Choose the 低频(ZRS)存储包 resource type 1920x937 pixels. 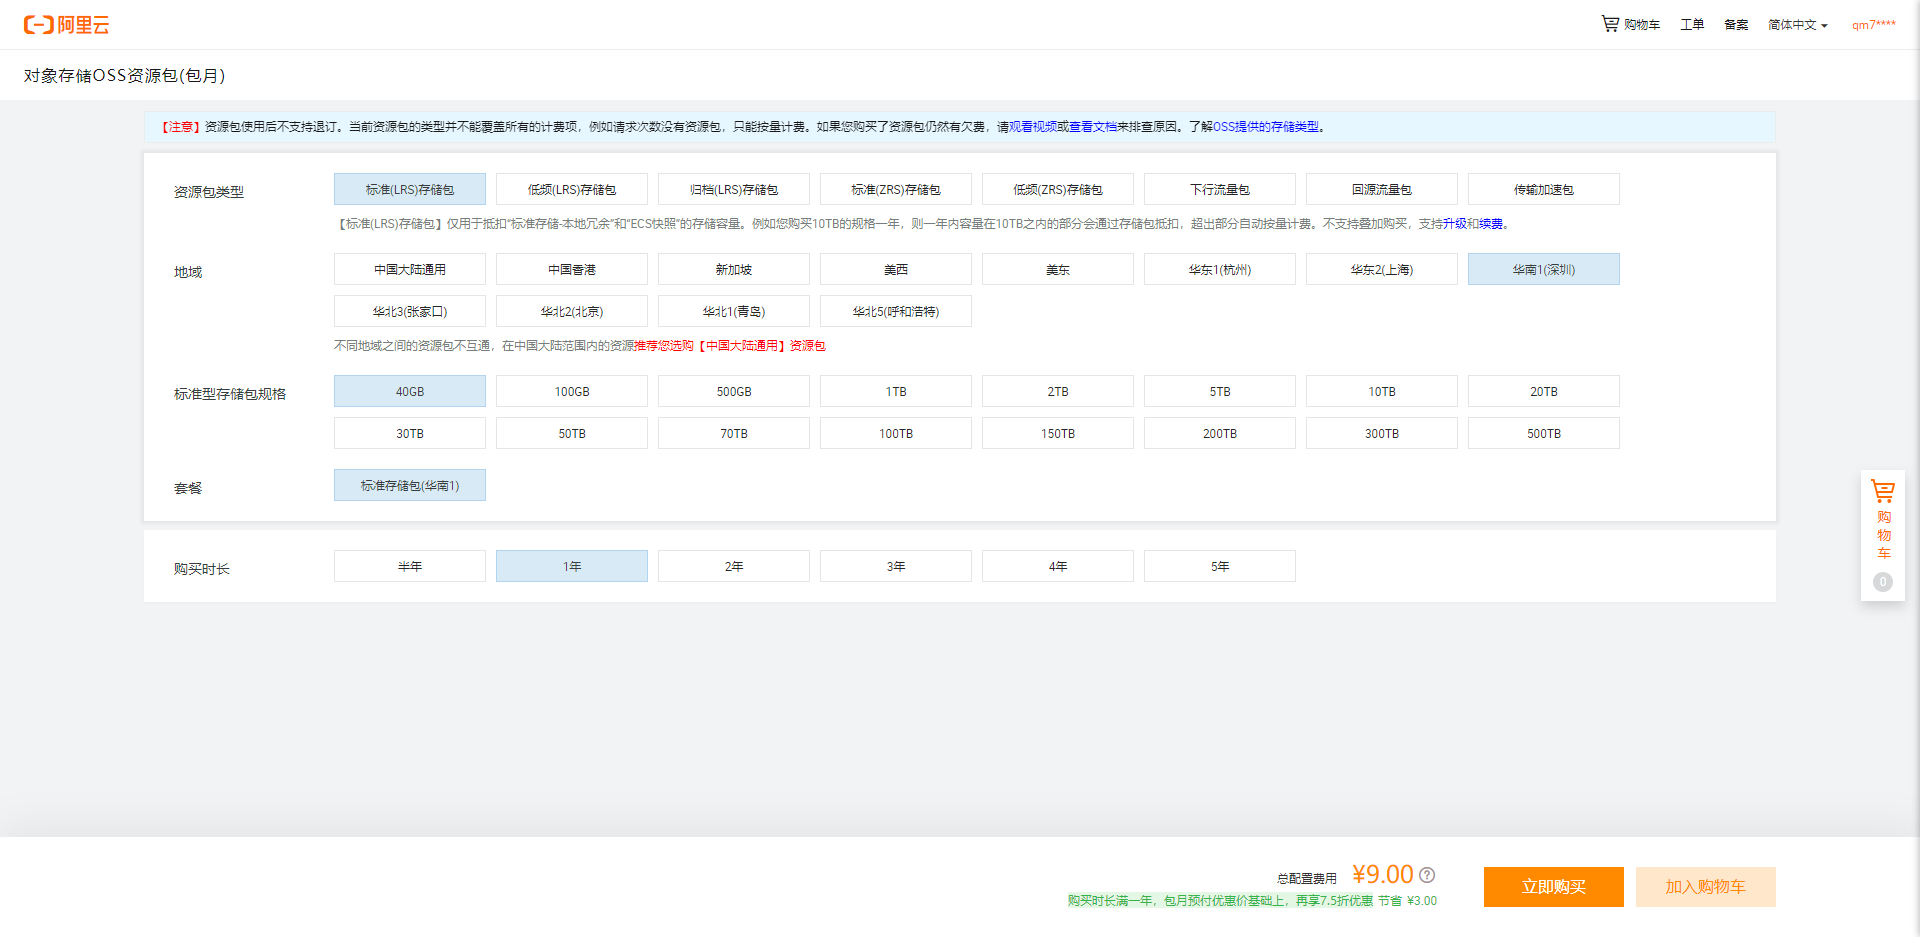(1058, 189)
